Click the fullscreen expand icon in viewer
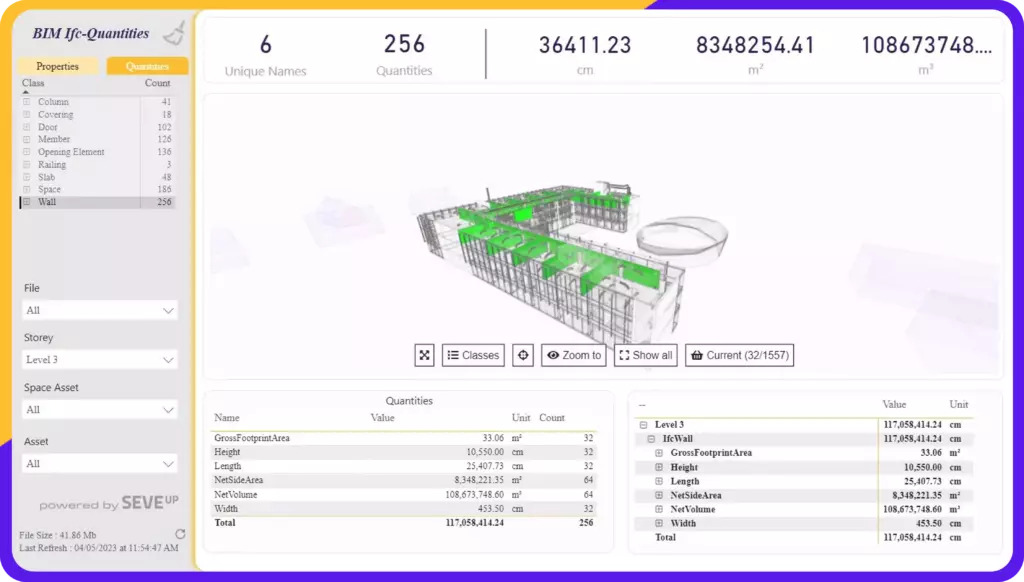 424,355
